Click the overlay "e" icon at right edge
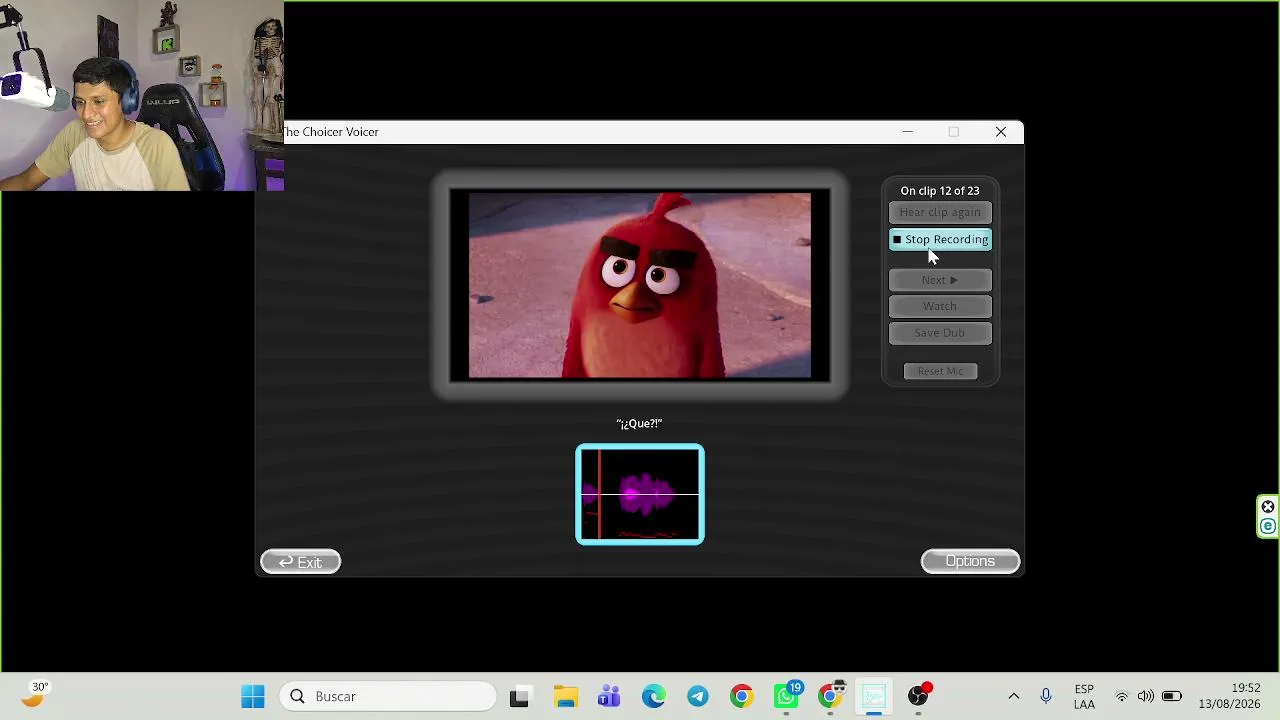 pyautogui.click(x=1268, y=527)
